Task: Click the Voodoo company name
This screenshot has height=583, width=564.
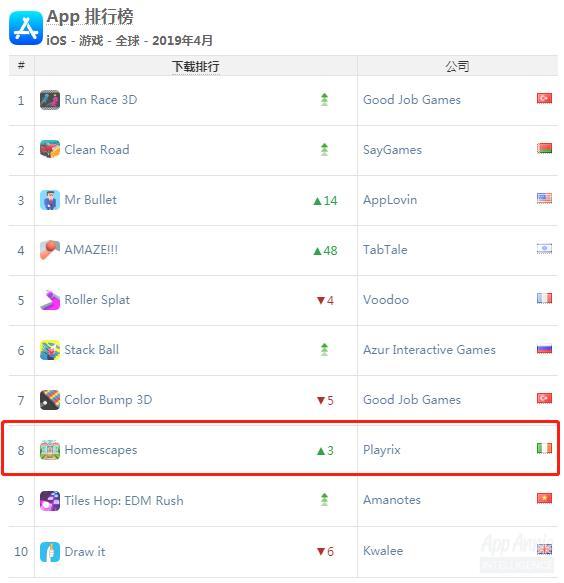Action: pos(386,300)
